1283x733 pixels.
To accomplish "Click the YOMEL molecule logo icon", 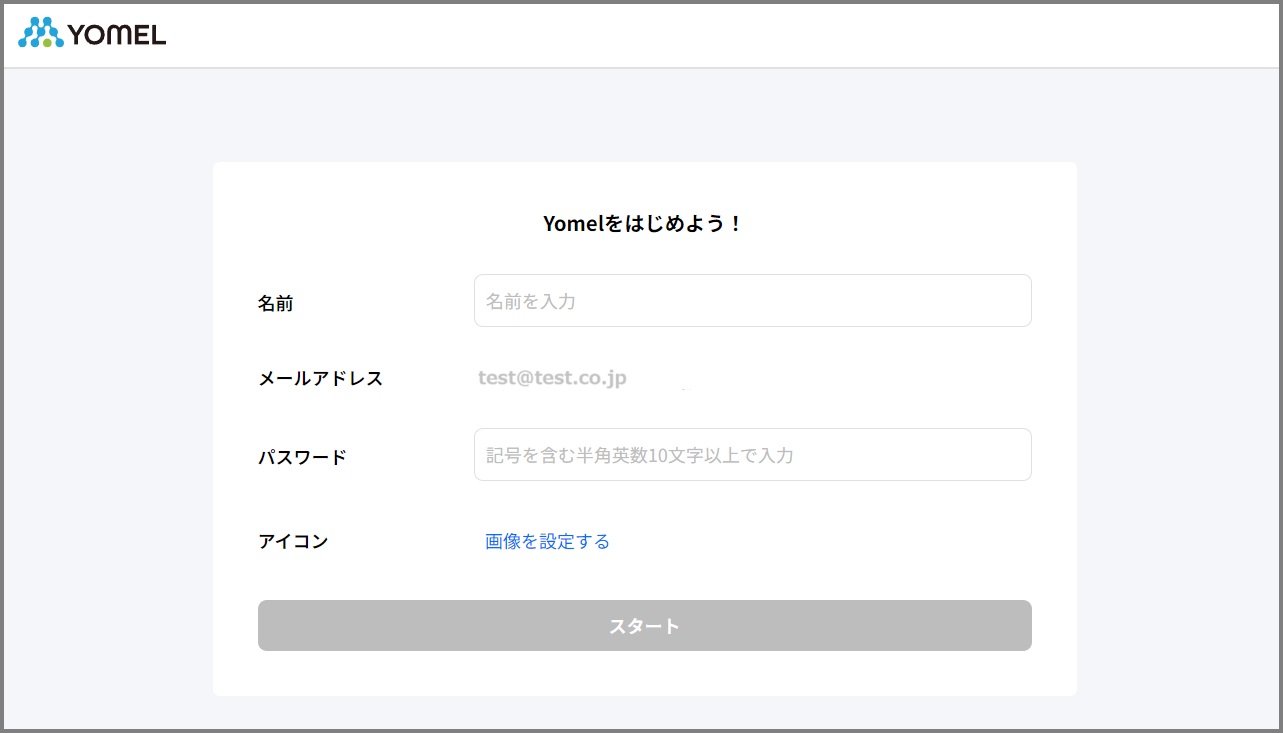I will click(41, 33).
